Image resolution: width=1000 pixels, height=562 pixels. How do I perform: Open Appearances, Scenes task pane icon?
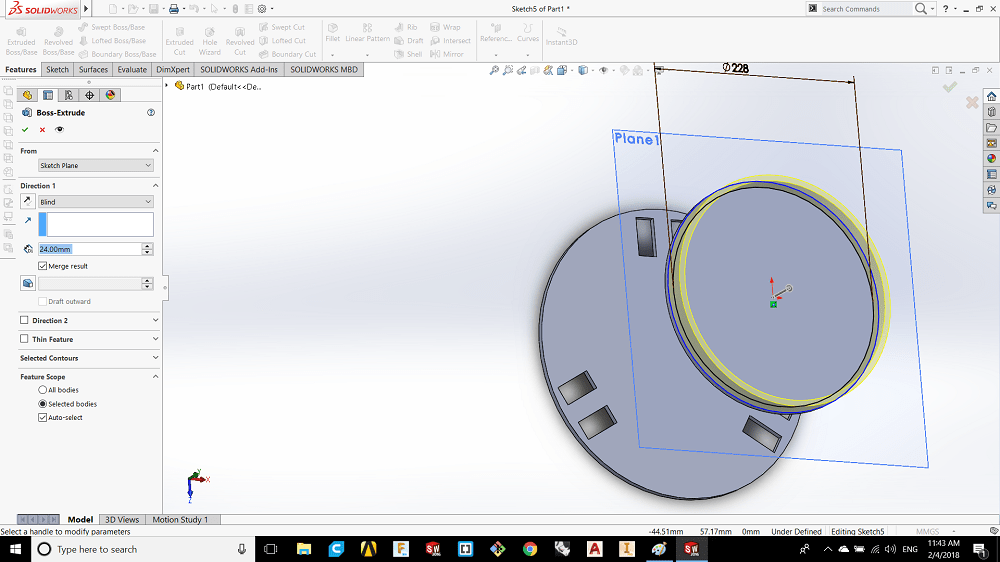(x=991, y=159)
